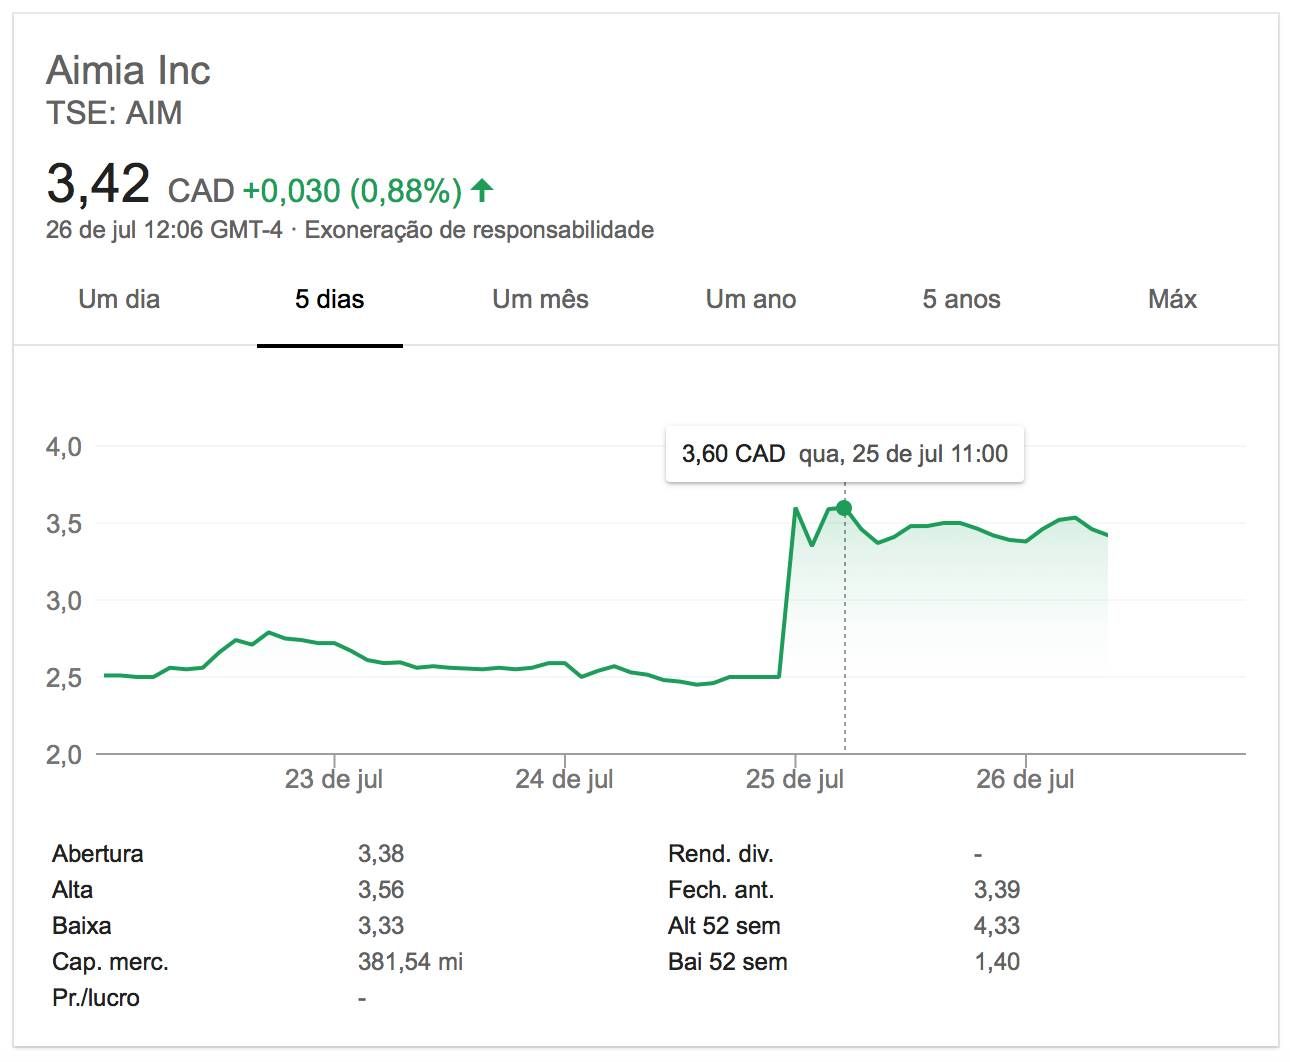Screen dimensions: 1290x1062
Task: Click the 25 de jul axis label
Action: click(795, 779)
